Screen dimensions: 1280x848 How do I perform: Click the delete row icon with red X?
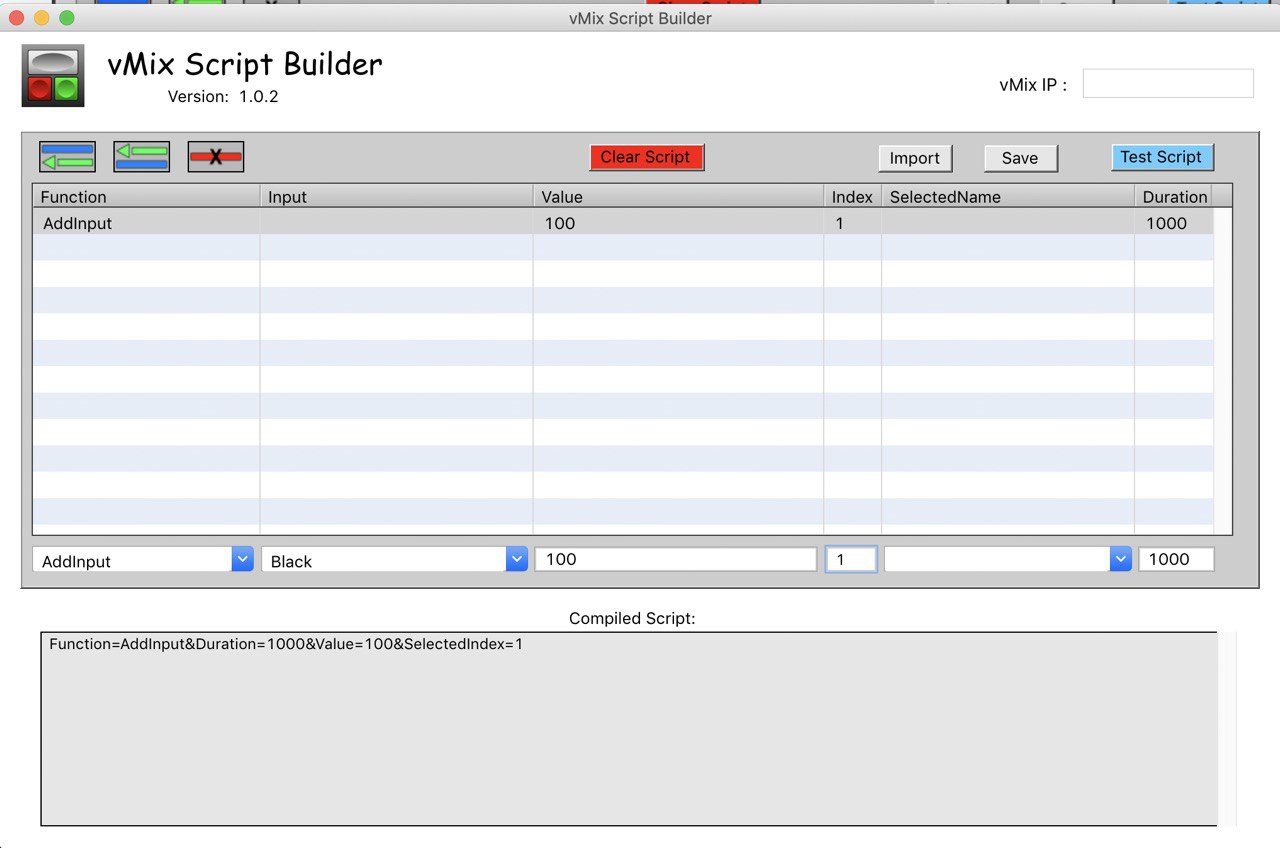[216, 157]
